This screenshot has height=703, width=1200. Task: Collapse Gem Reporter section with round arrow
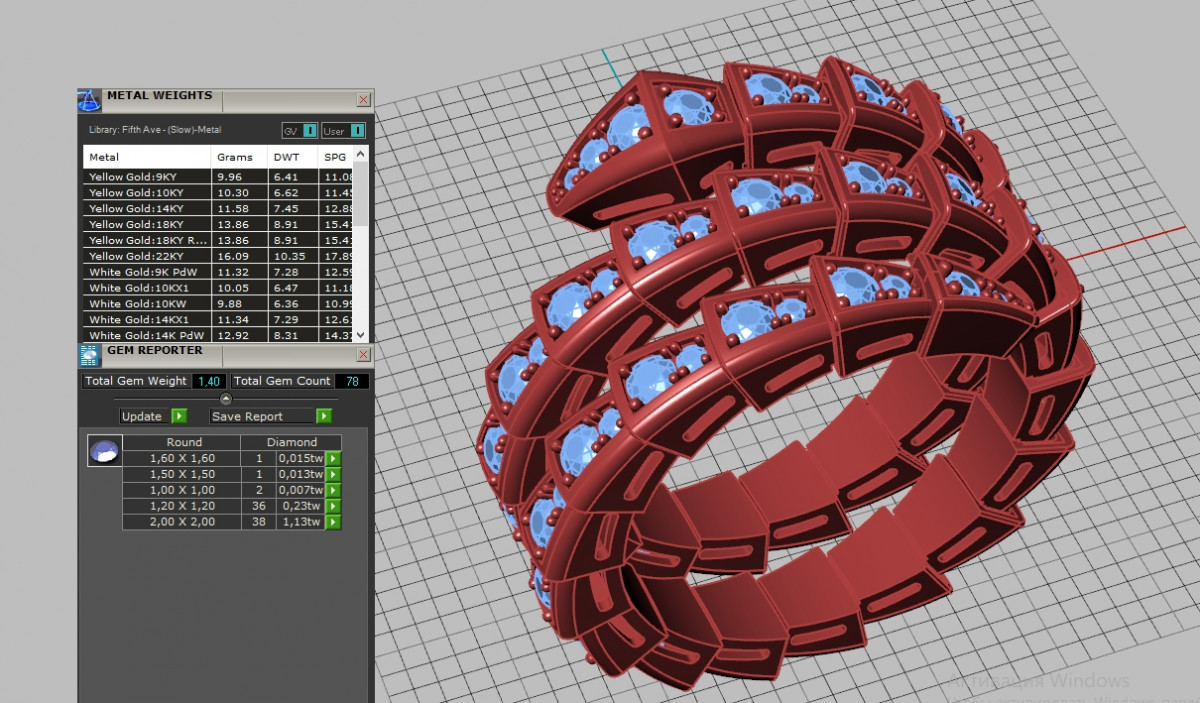tap(225, 399)
